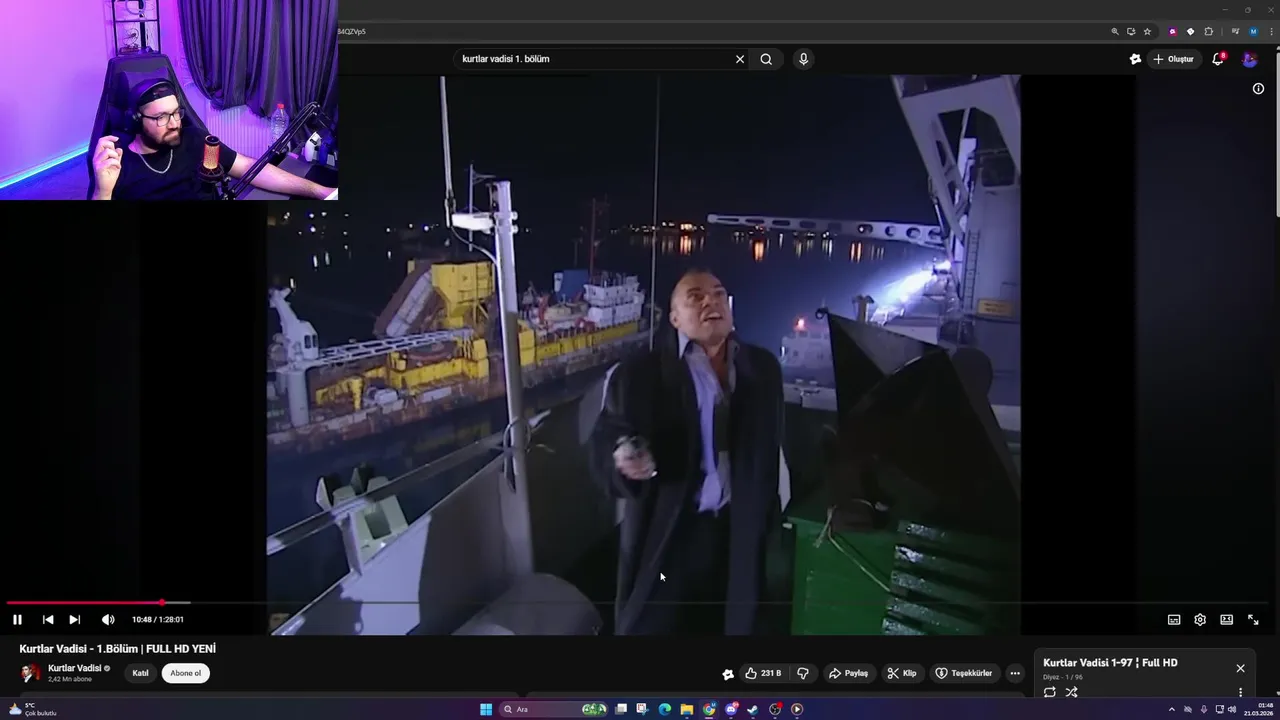Image resolution: width=1280 pixels, height=720 pixels.
Task: Open YouTube notifications bell
Action: (x=1218, y=59)
